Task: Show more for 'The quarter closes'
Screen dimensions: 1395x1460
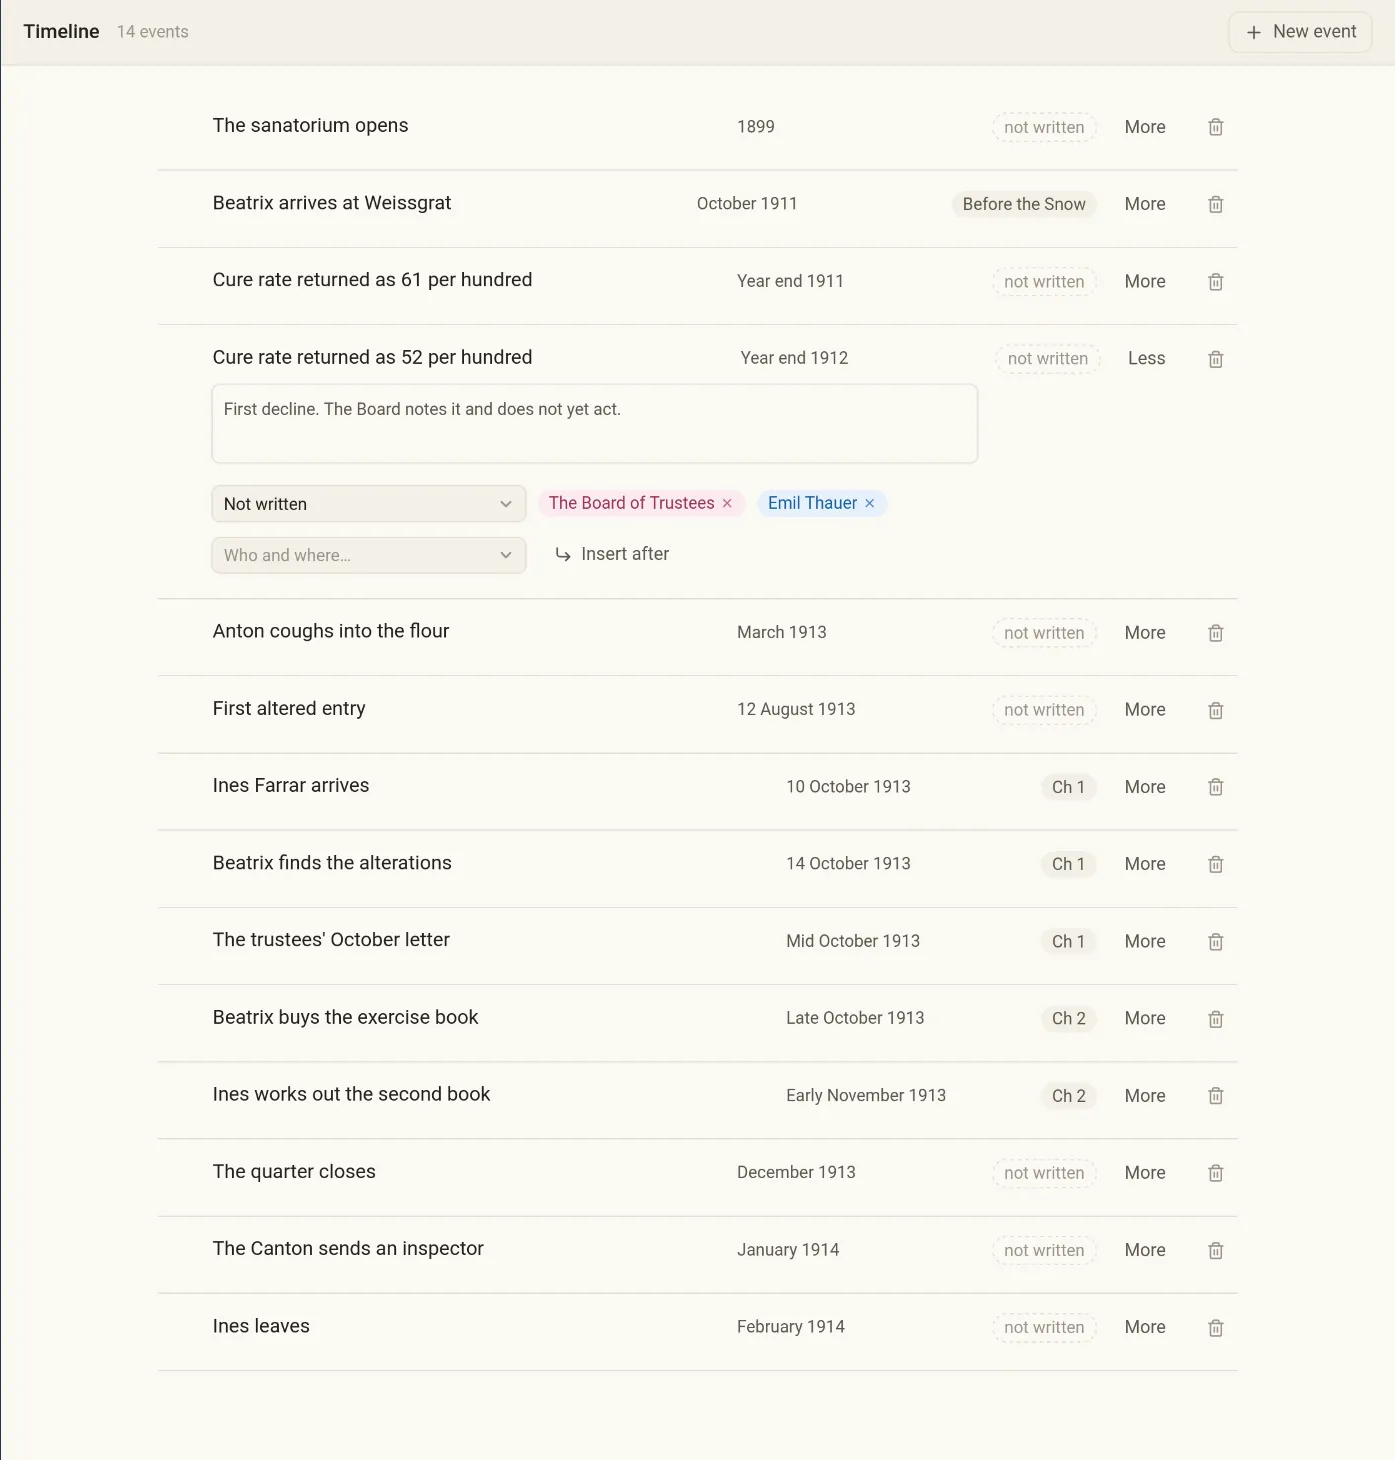Action: point(1145,1173)
